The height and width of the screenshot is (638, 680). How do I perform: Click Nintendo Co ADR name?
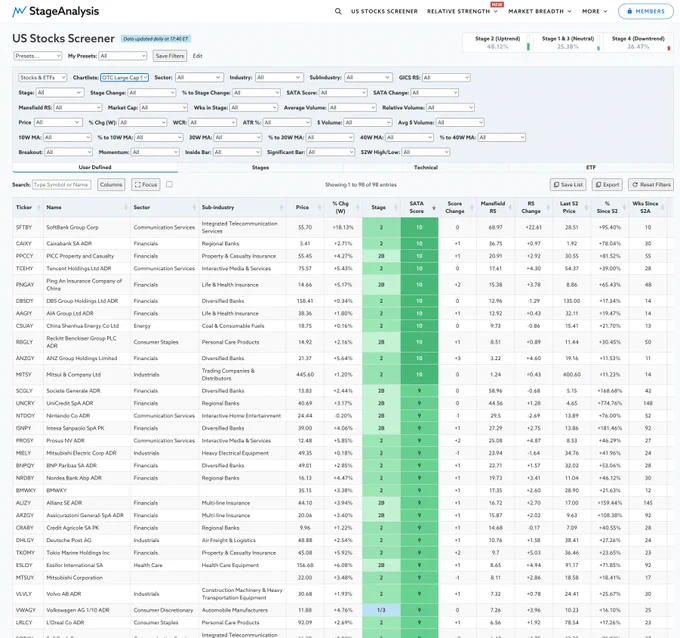68,416
